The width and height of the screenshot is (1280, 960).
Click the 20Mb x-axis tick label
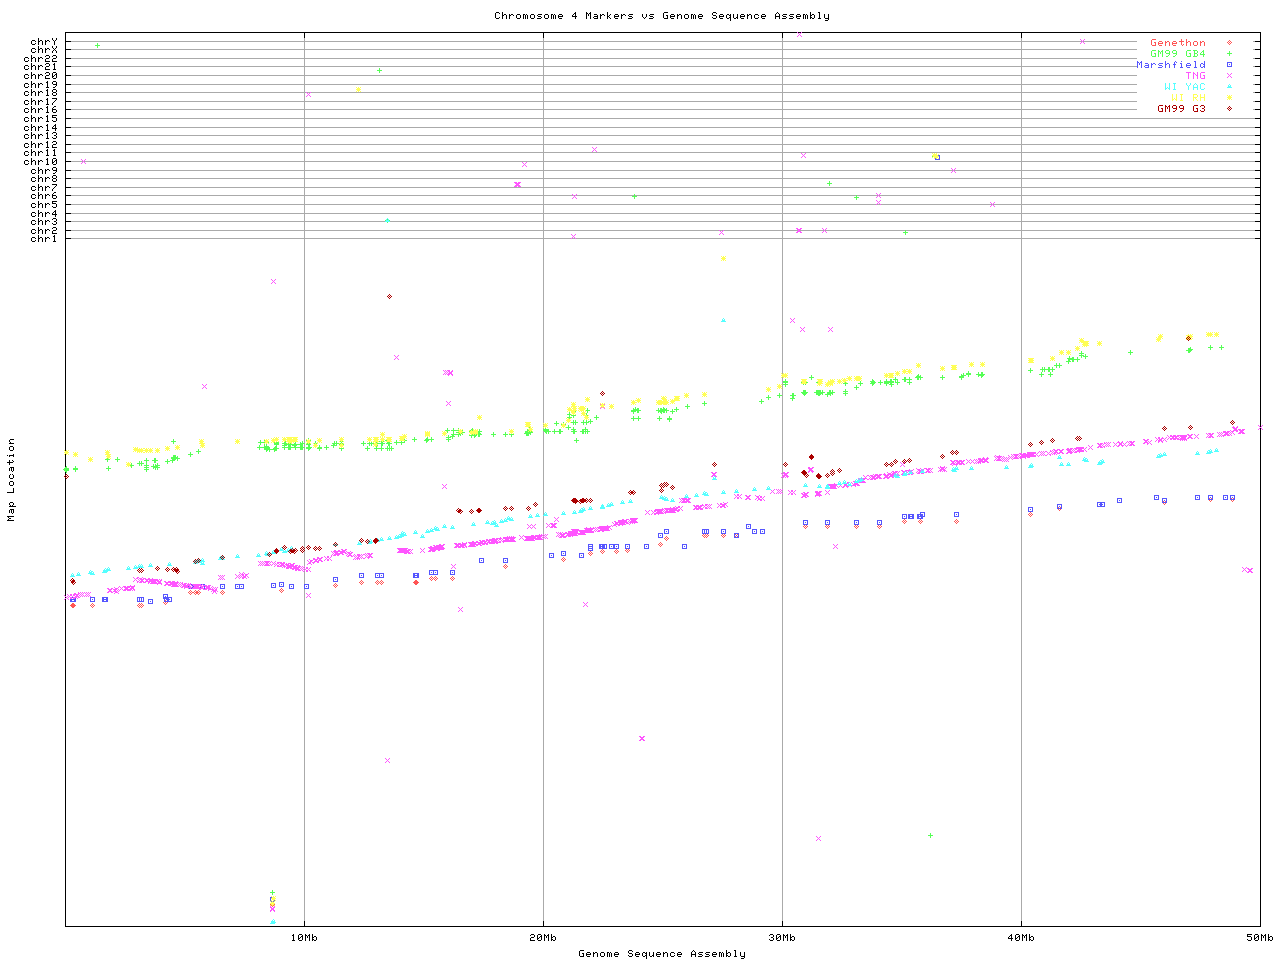tap(543, 938)
